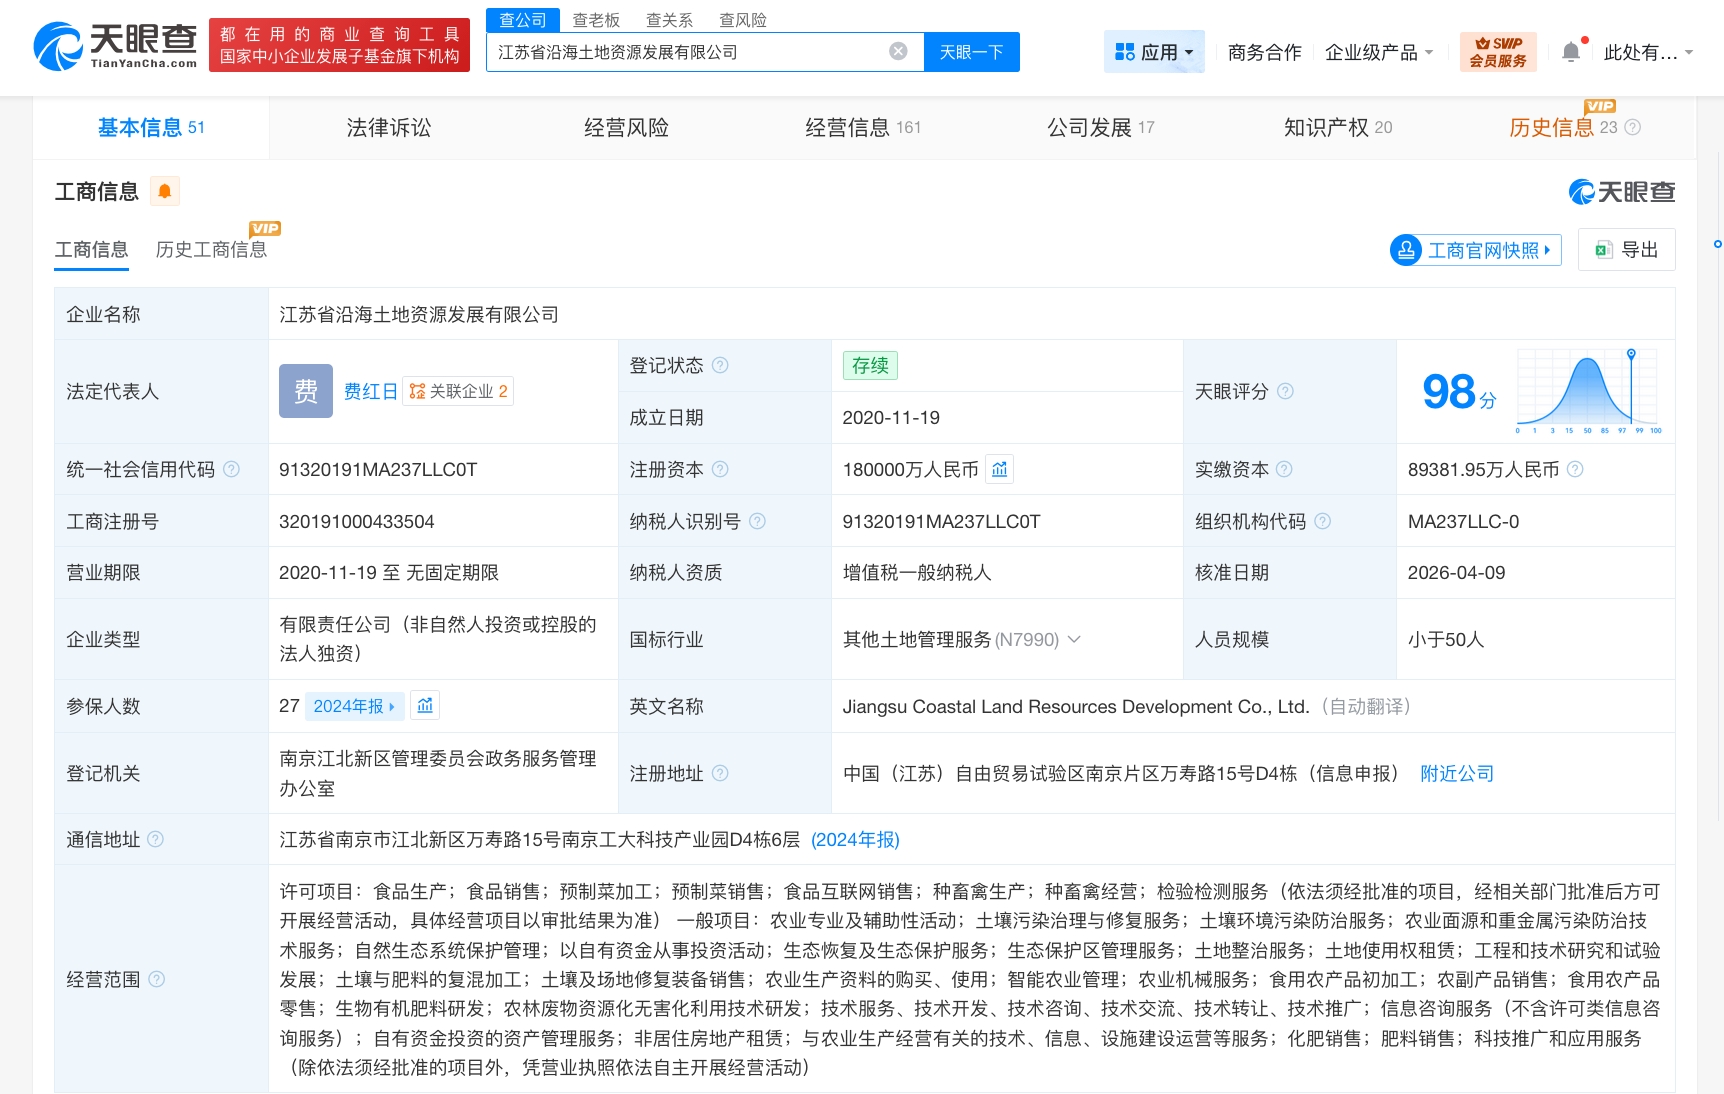Switch to the 法律诉讼 tab
Image resolution: width=1724 pixels, height=1094 pixels.
coord(389,127)
